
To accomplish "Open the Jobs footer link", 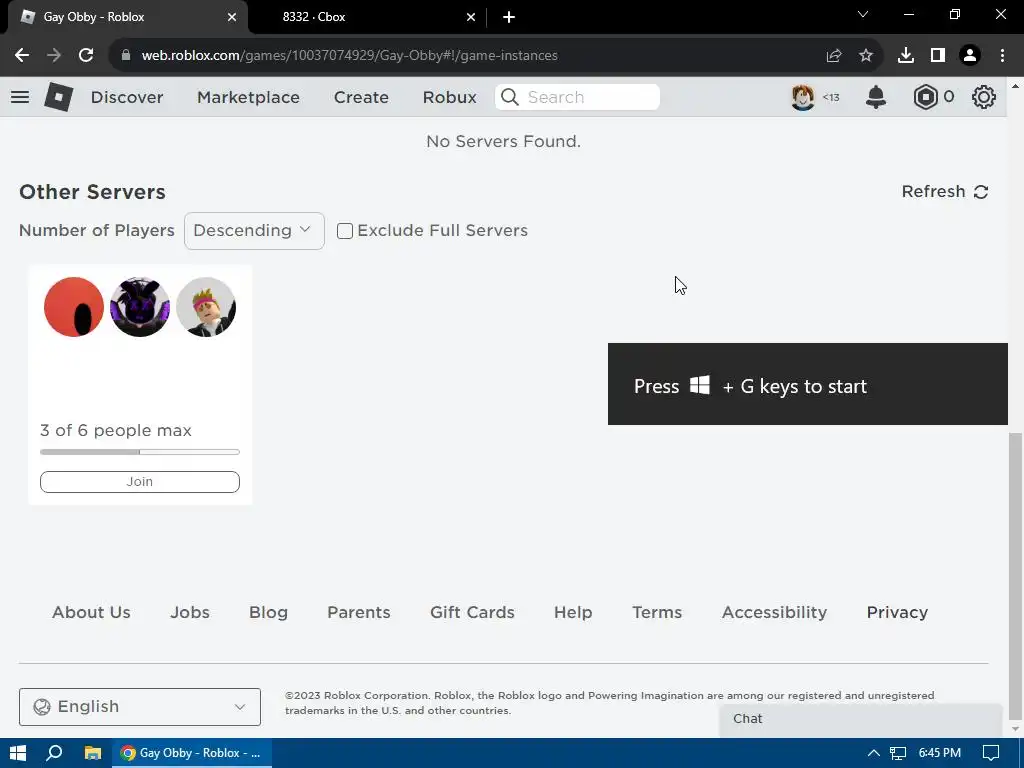I will pyautogui.click(x=190, y=613).
